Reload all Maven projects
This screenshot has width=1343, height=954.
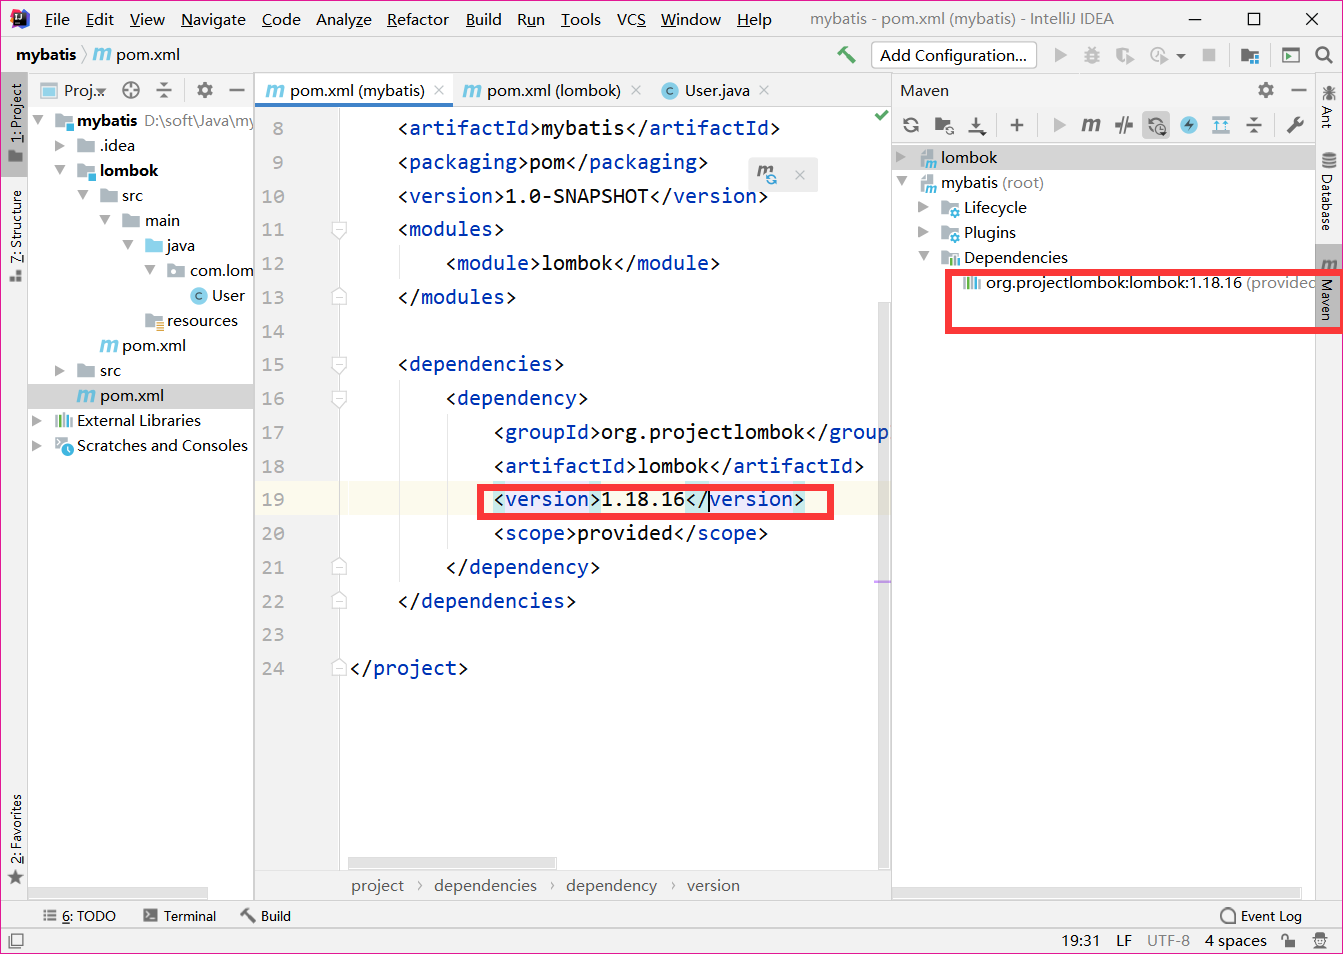910,125
